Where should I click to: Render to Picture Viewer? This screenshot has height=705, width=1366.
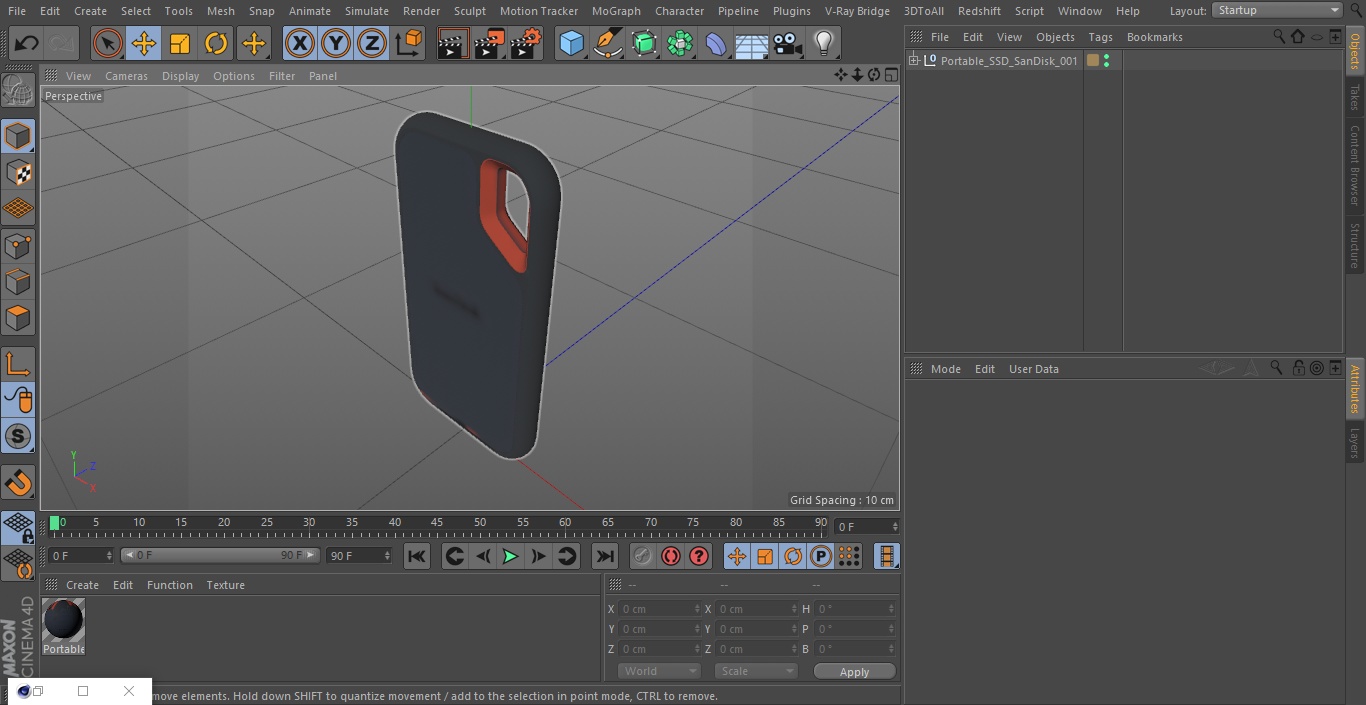[x=489, y=44]
